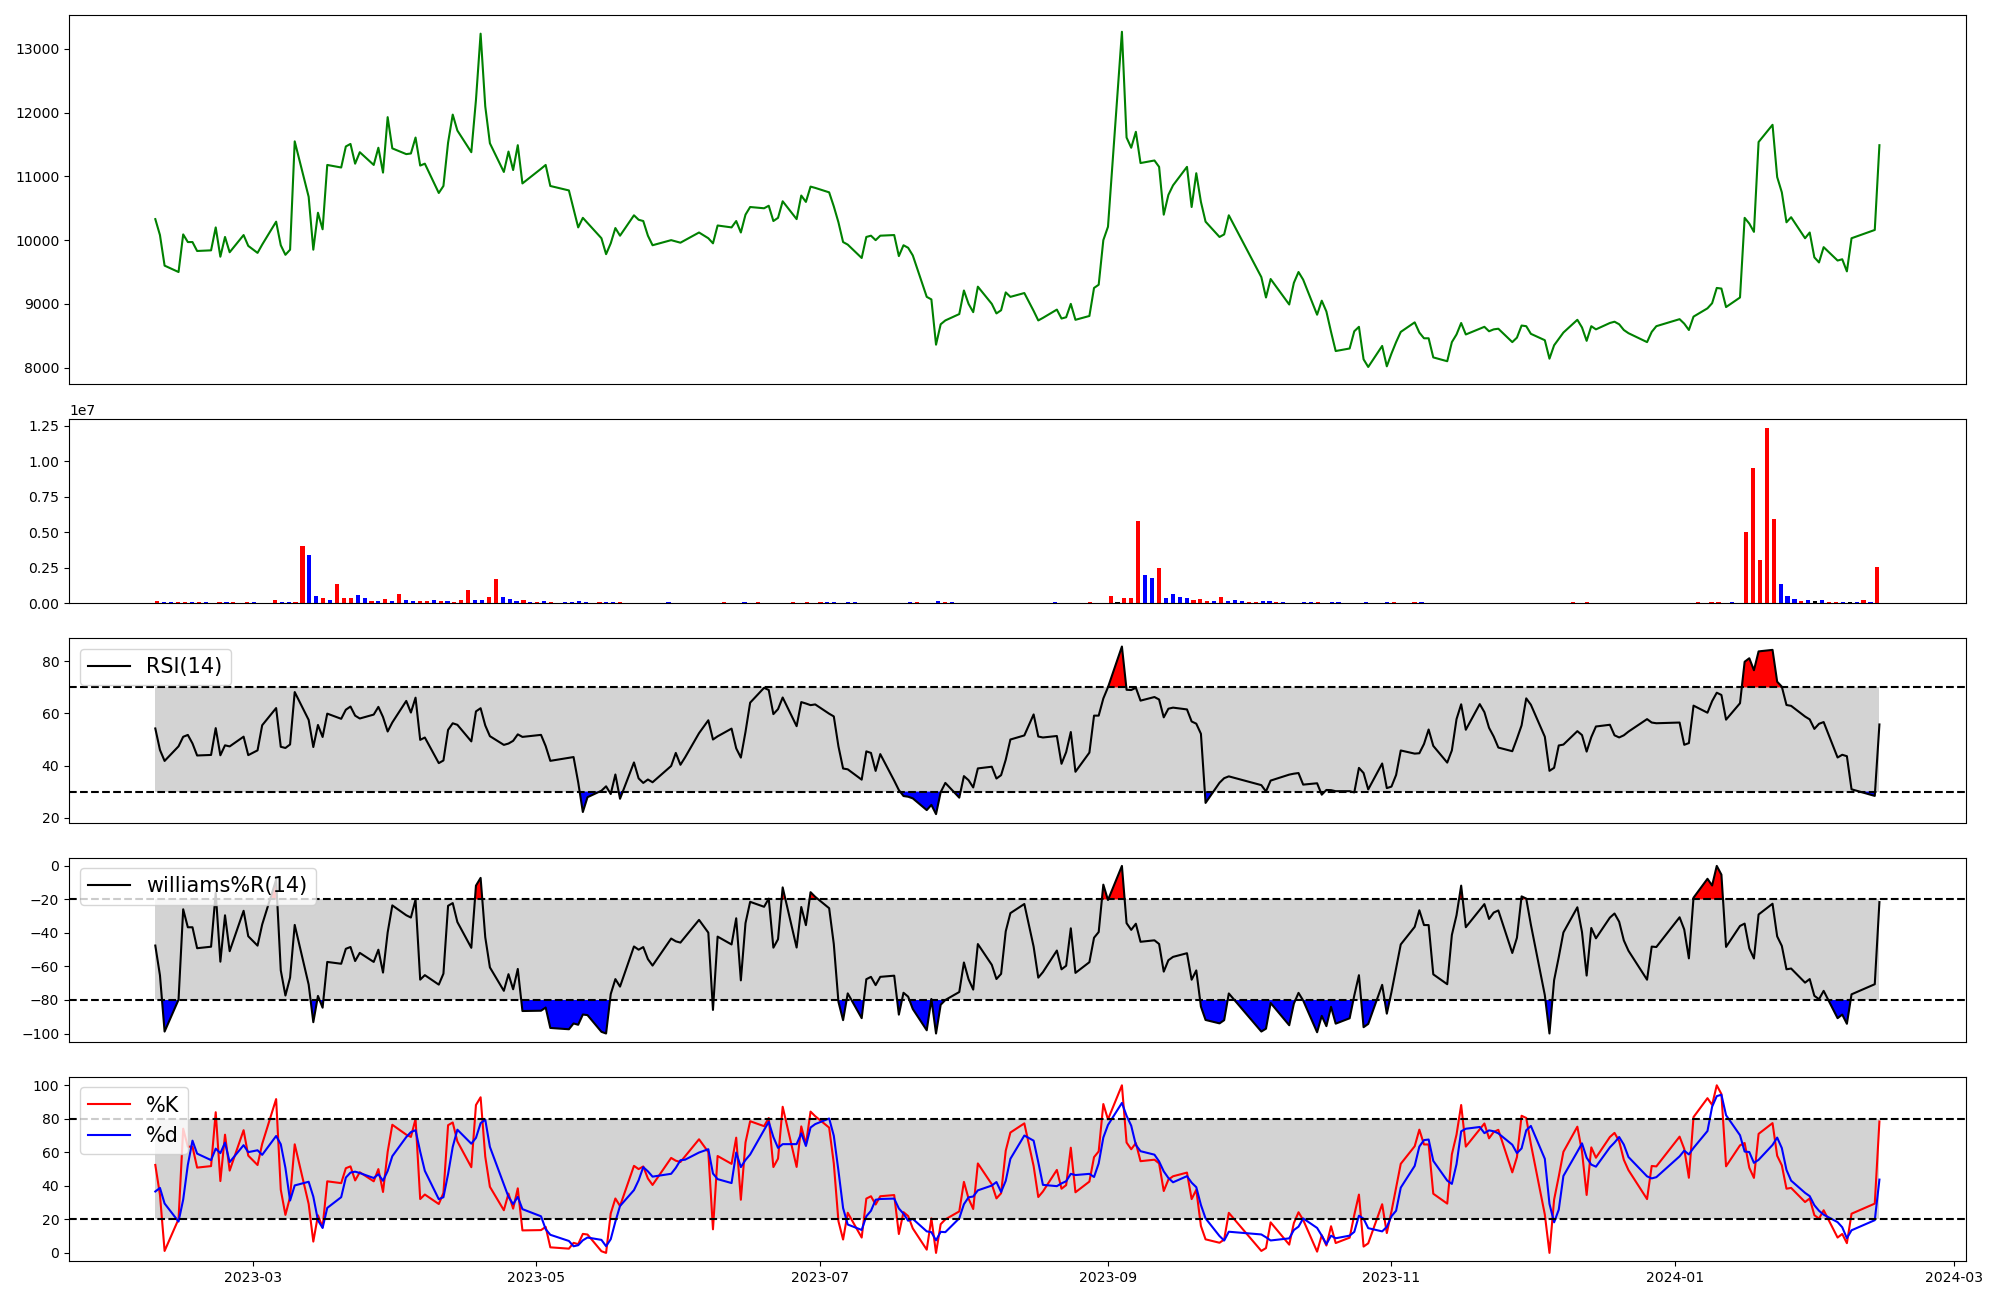Click the 2024-01 x-axis date label
The height and width of the screenshot is (1300, 2000).
click(1675, 1277)
